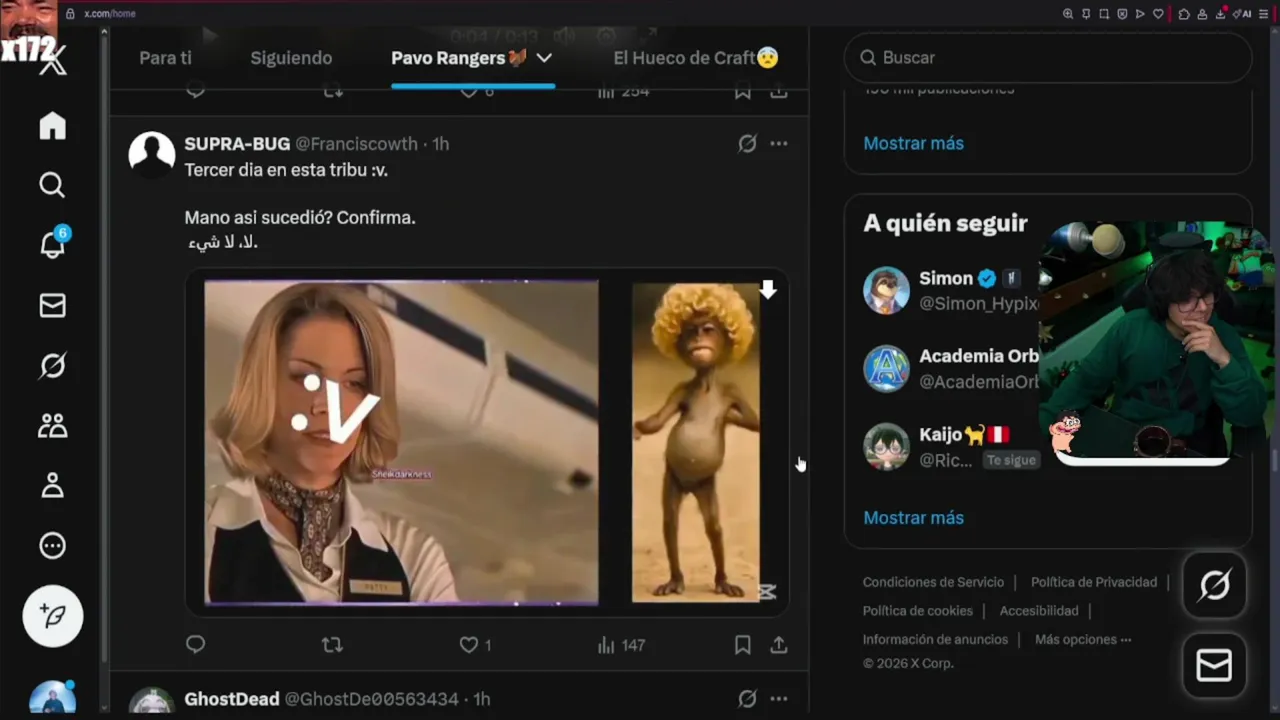
Task: Open the More circle menu in sidebar
Action: point(52,546)
